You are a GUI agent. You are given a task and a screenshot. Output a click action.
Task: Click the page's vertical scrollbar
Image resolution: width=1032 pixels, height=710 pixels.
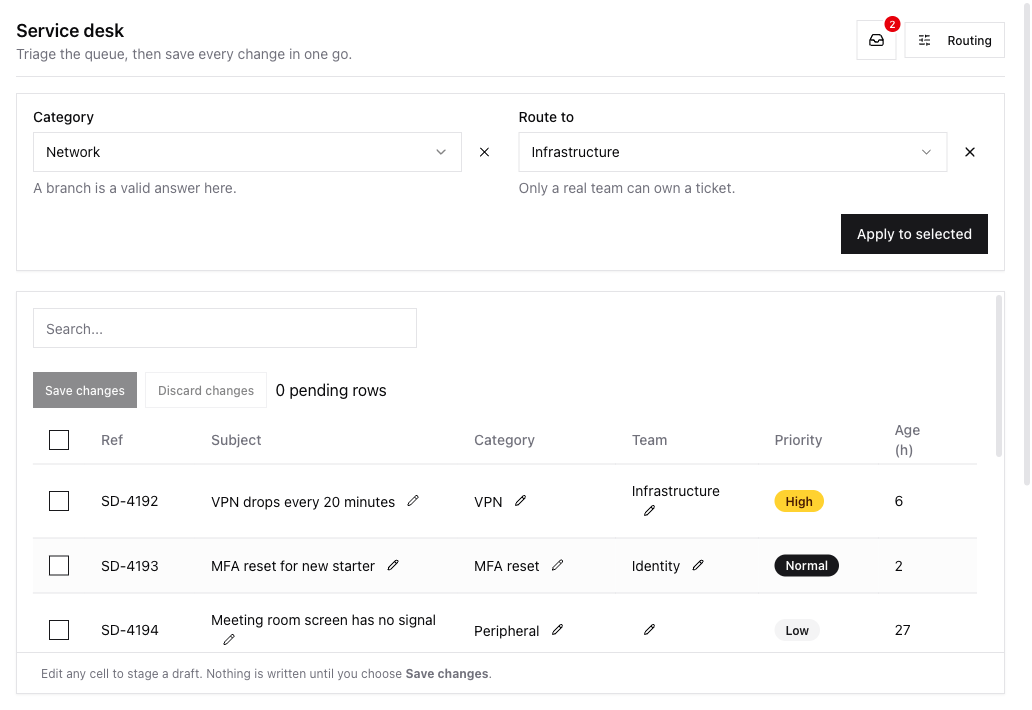click(x=1027, y=243)
